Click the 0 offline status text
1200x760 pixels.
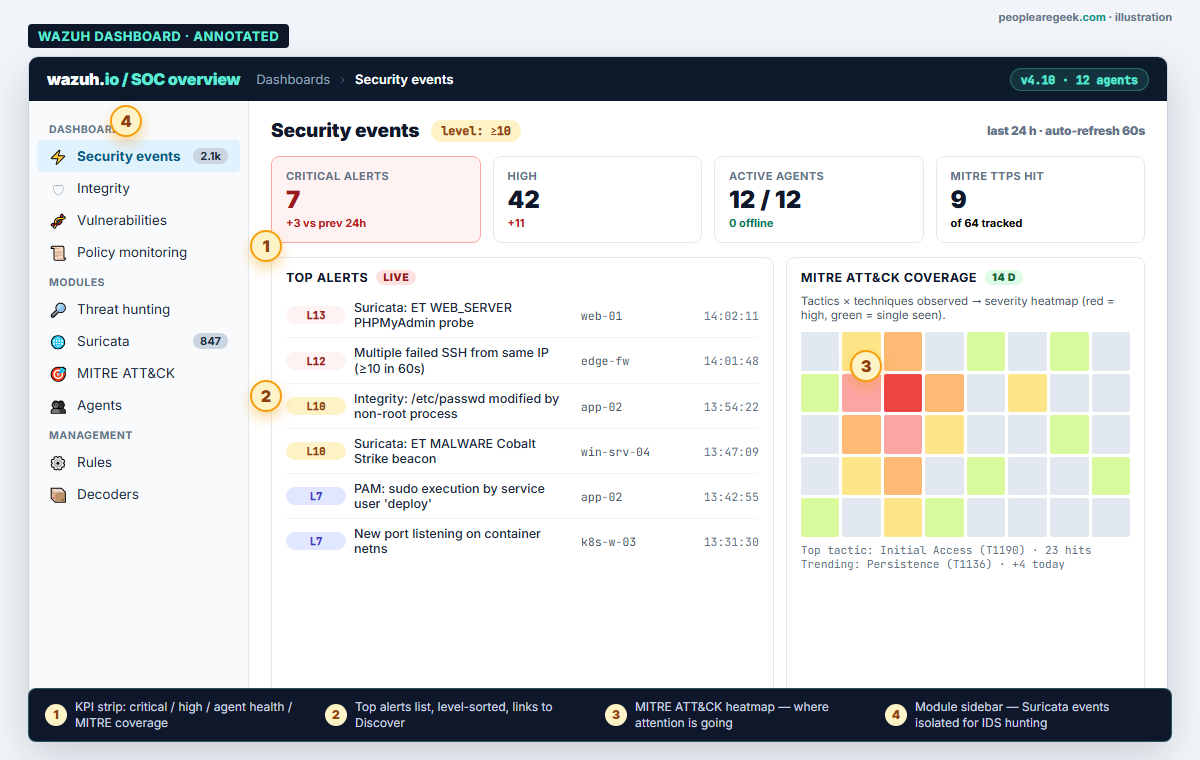(751, 223)
